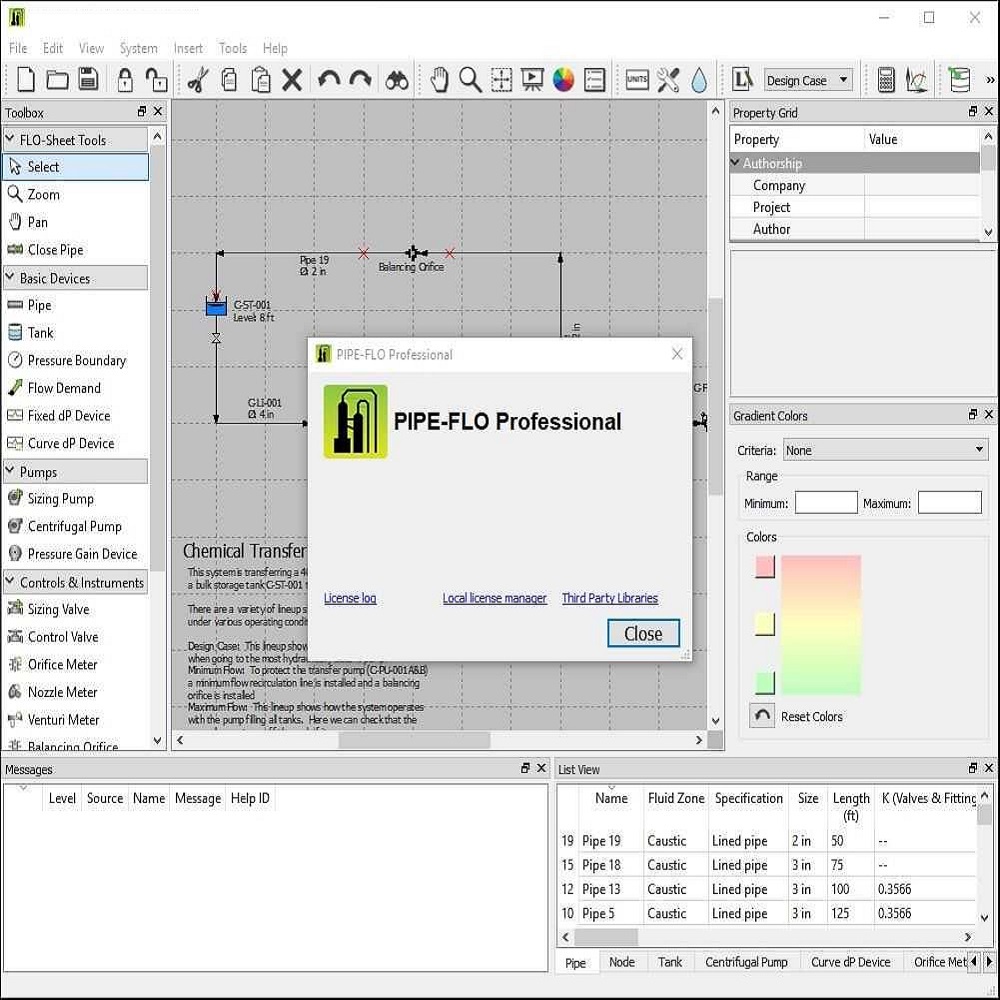Click the New file toolbar icon
This screenshot has width=1000, height=1000.
26,80
